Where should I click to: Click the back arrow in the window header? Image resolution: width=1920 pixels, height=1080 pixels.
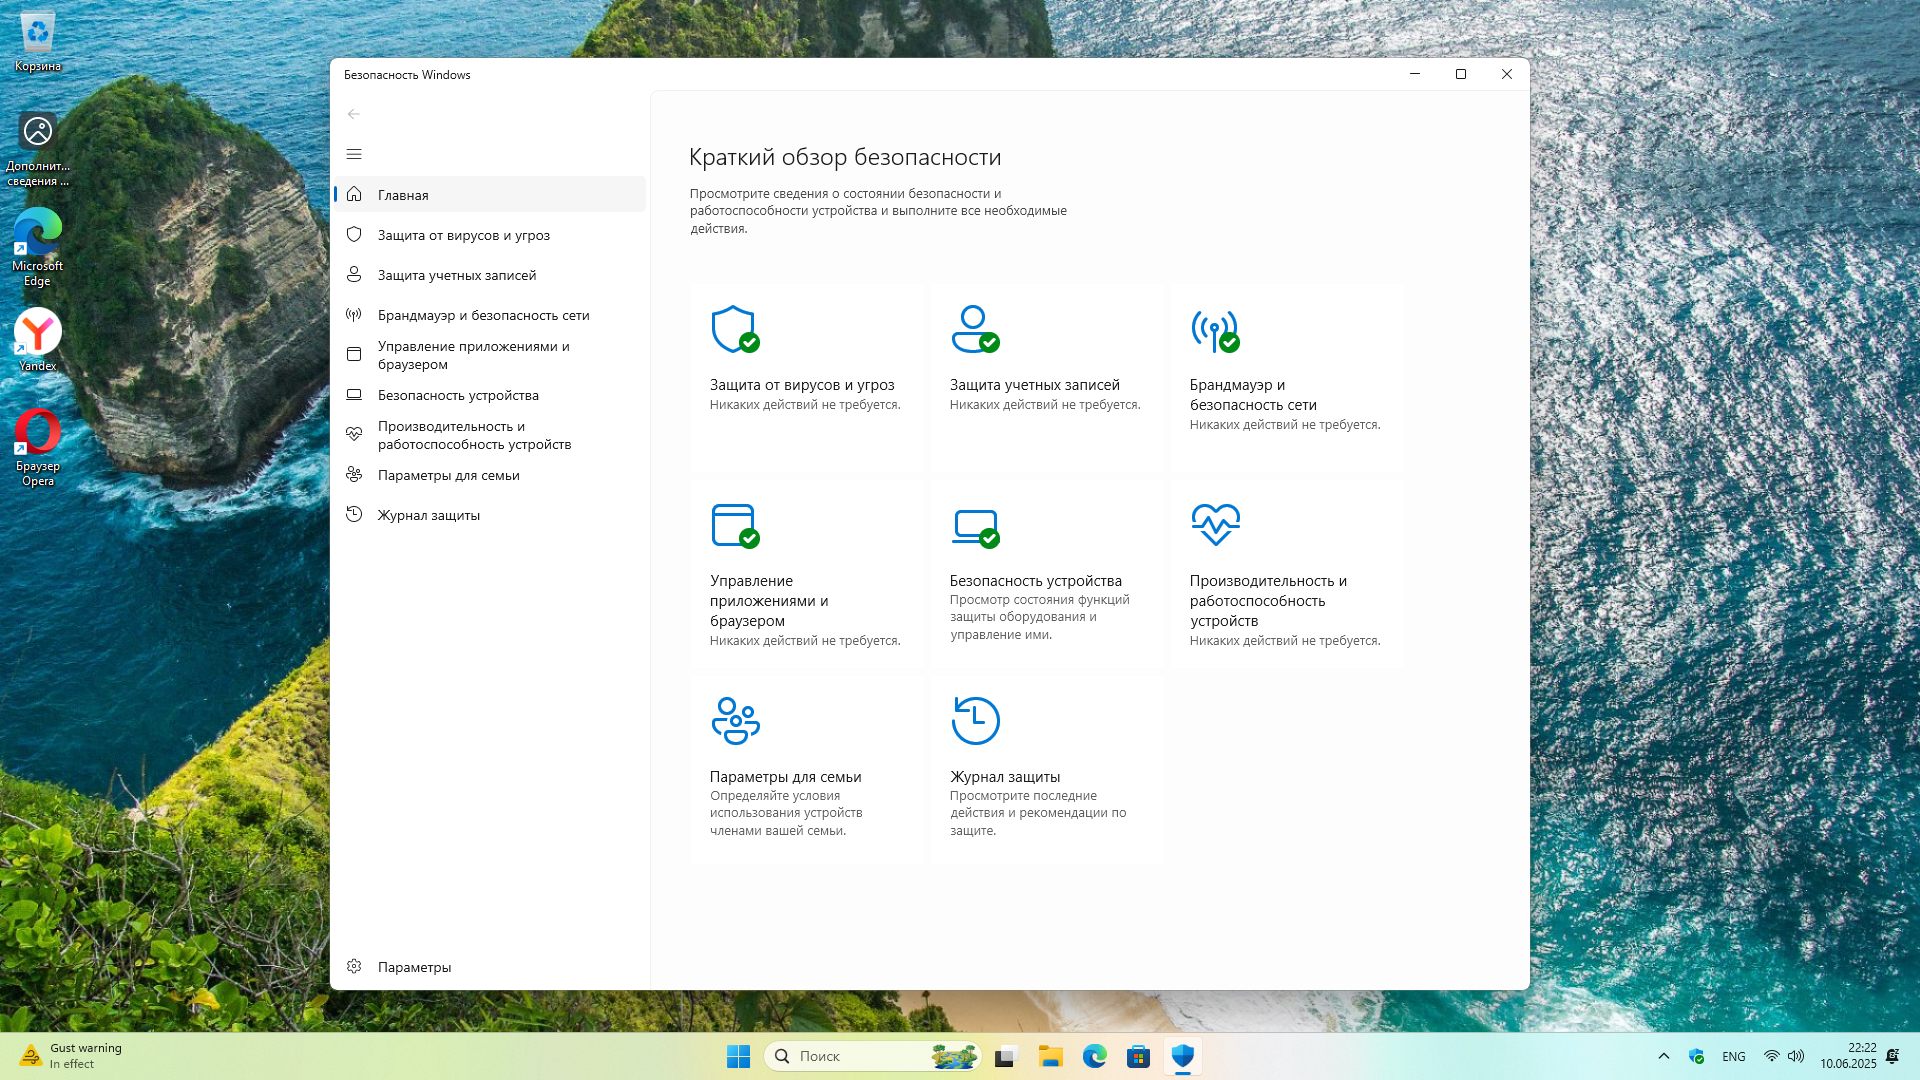click(x=354, y=114)
